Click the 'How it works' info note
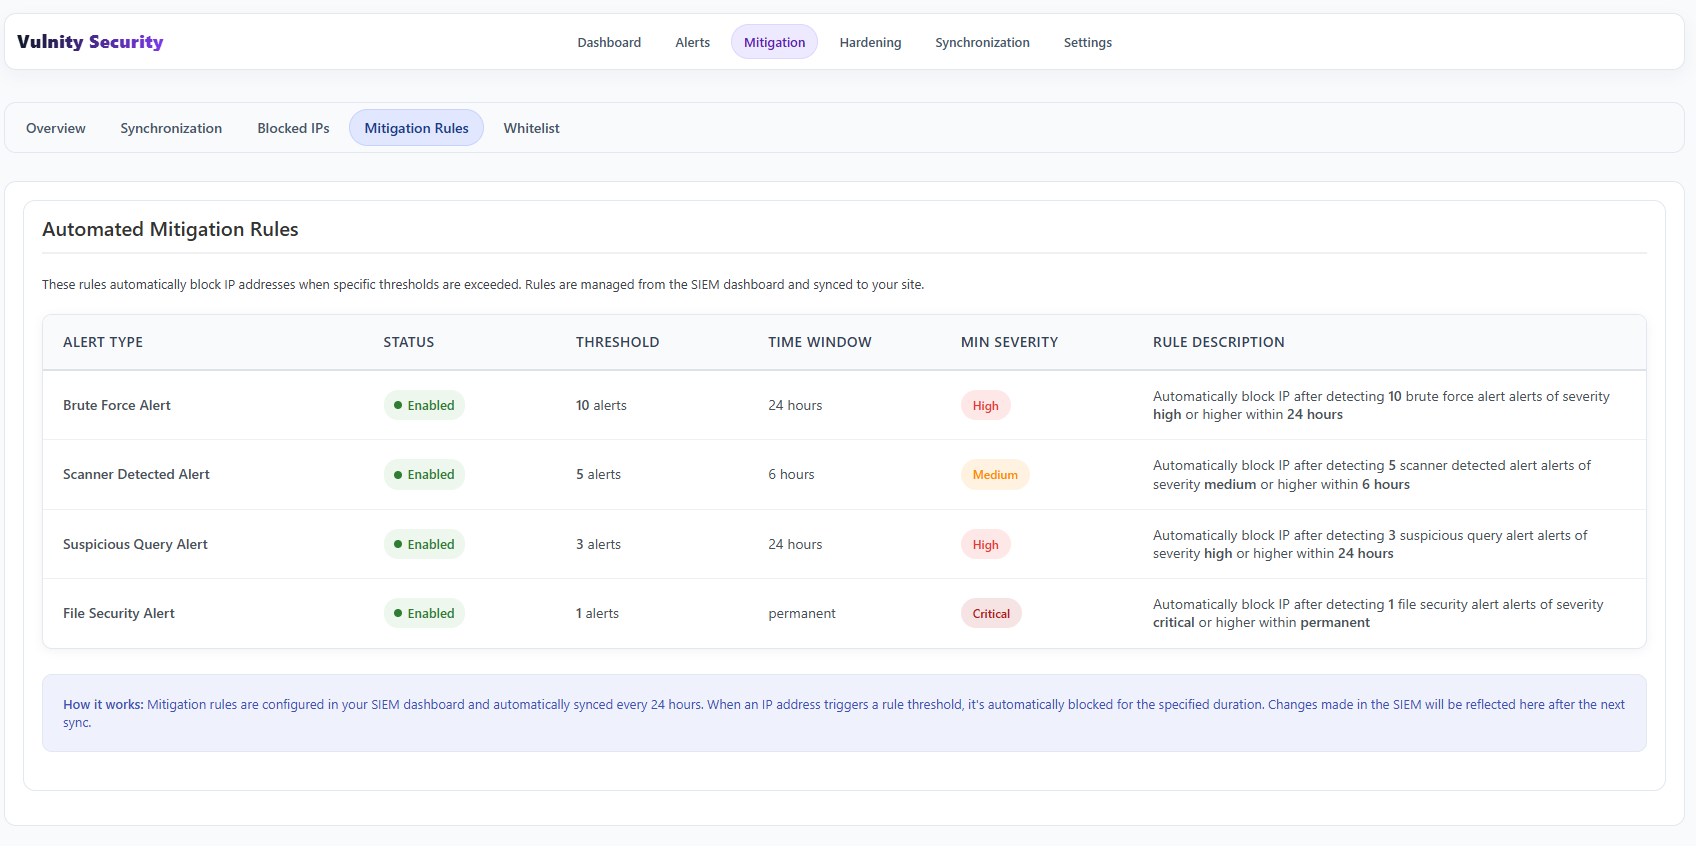This screenshot has height=846, width=1696. (x=844, y=713)
